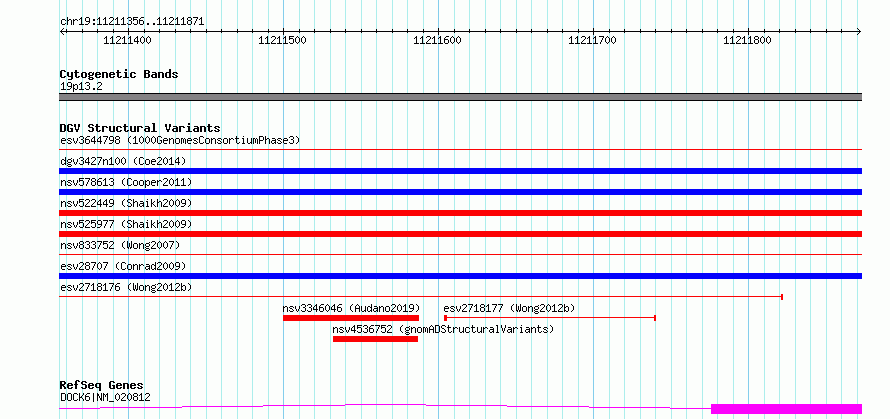890x419 pixels.
Task: Open variant nsv525977 (Shaikh2009) label
Action: (126, 224)
